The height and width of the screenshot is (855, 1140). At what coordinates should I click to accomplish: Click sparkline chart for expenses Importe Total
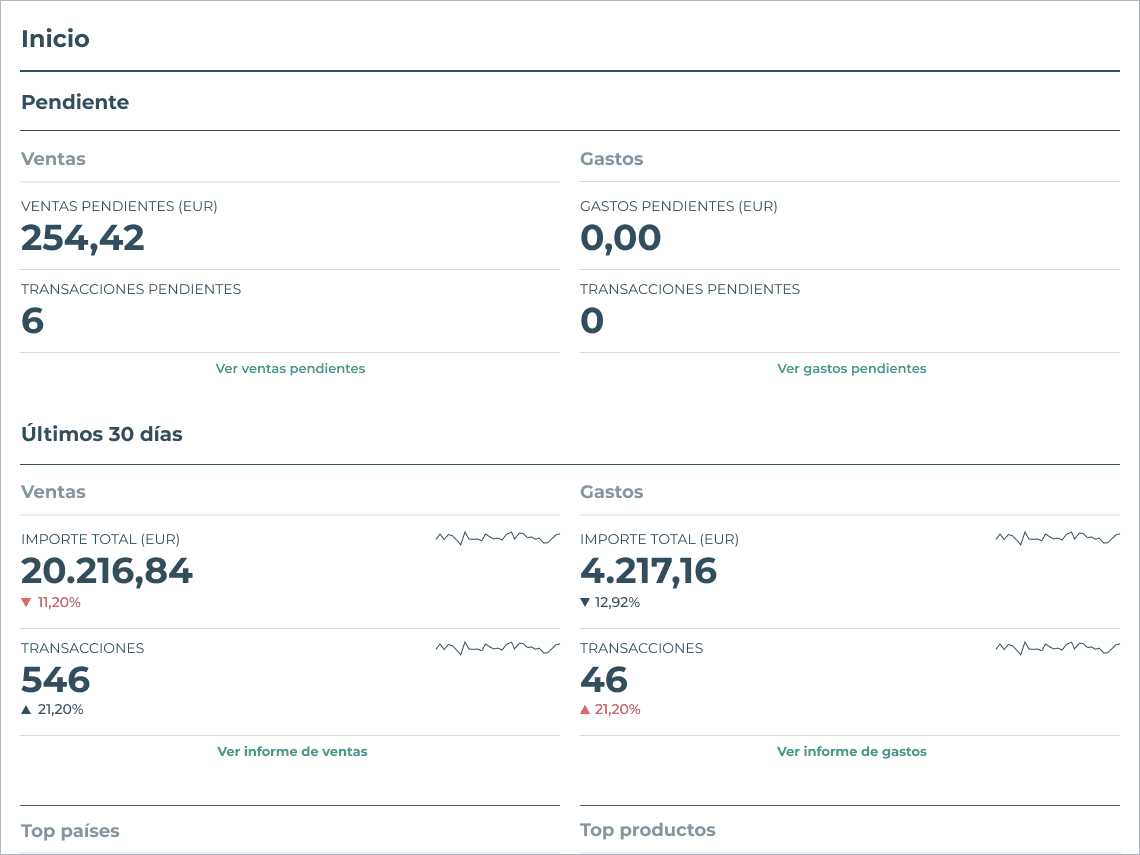pyautogui.click(x=1058, y=539)
